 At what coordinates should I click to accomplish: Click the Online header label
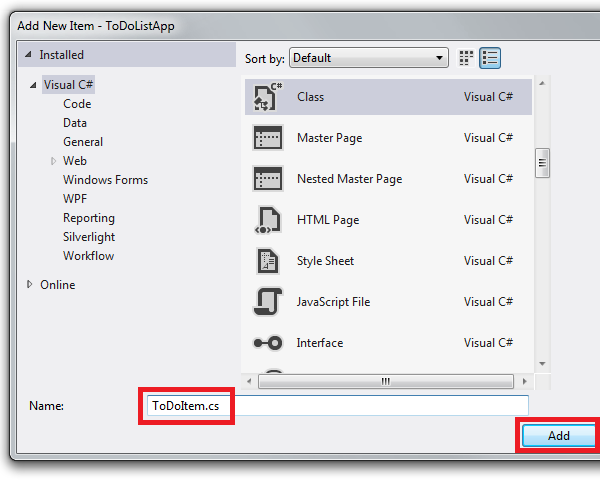[x=58, y=285]
